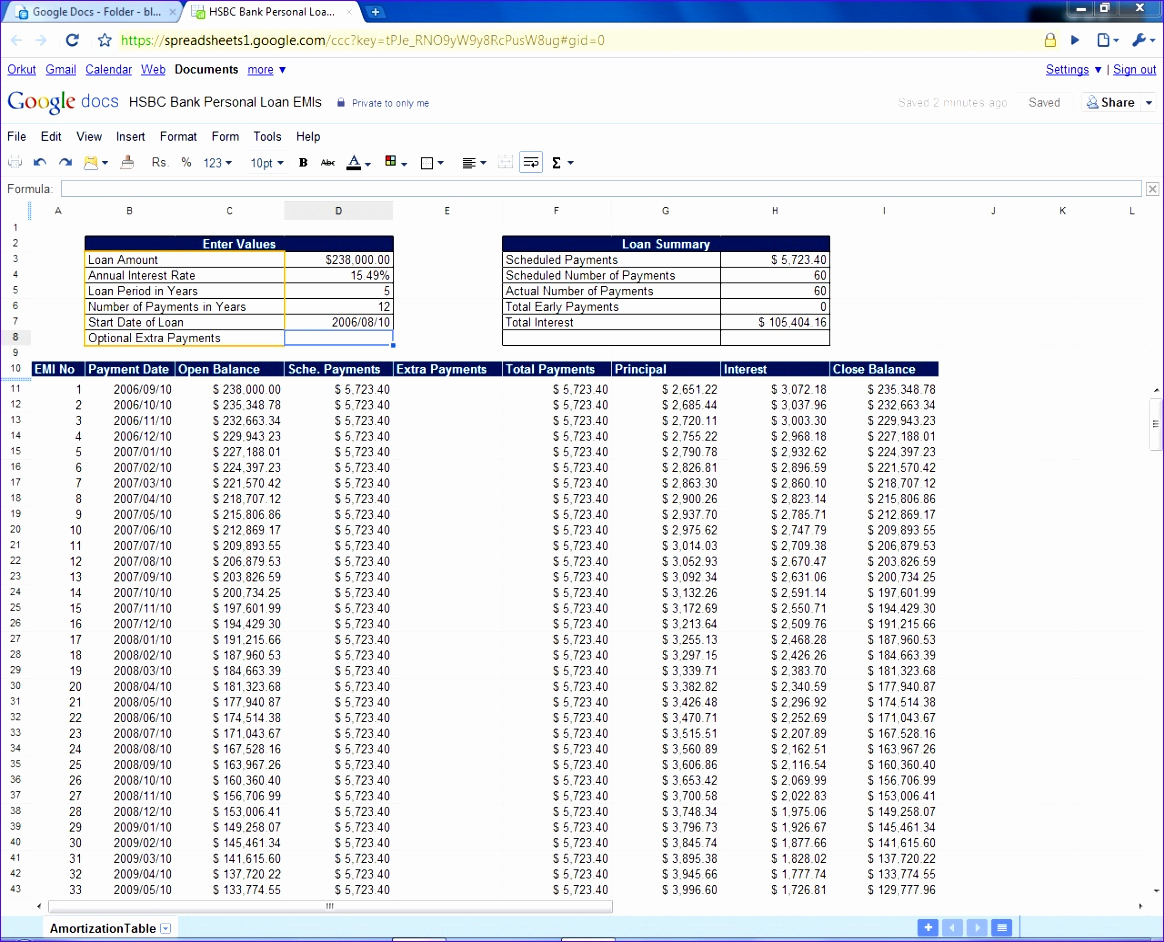The height and width of the screenshot is (942, 1164).
Task: Click the text color icon
Action: (354, 163)
